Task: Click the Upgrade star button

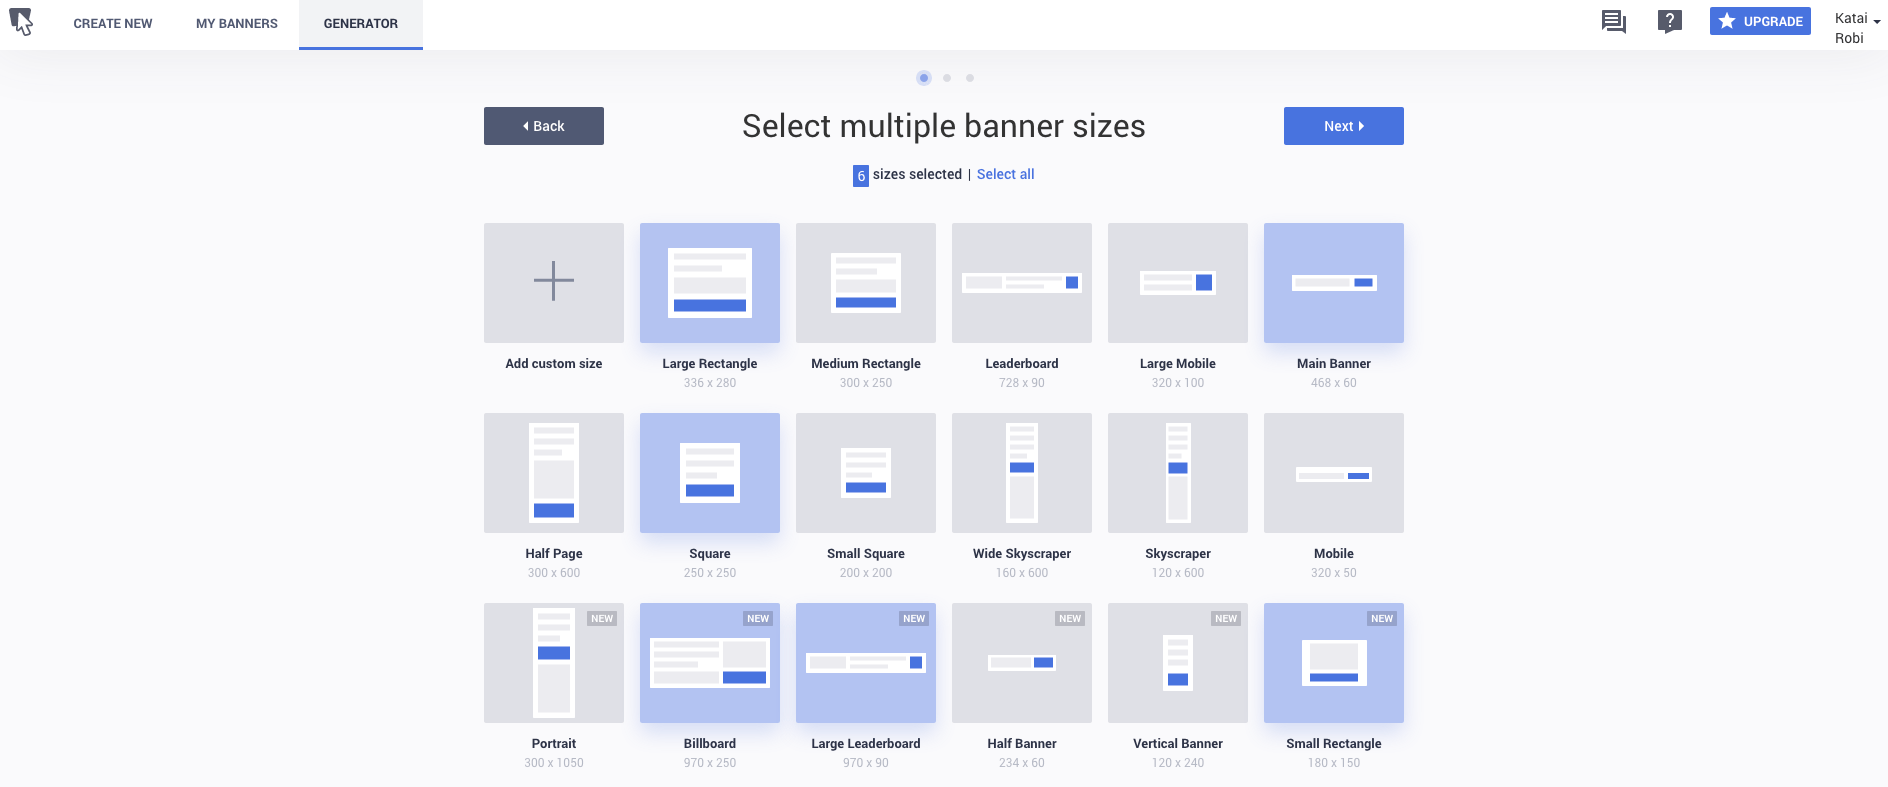Action: pos(1760,21)
